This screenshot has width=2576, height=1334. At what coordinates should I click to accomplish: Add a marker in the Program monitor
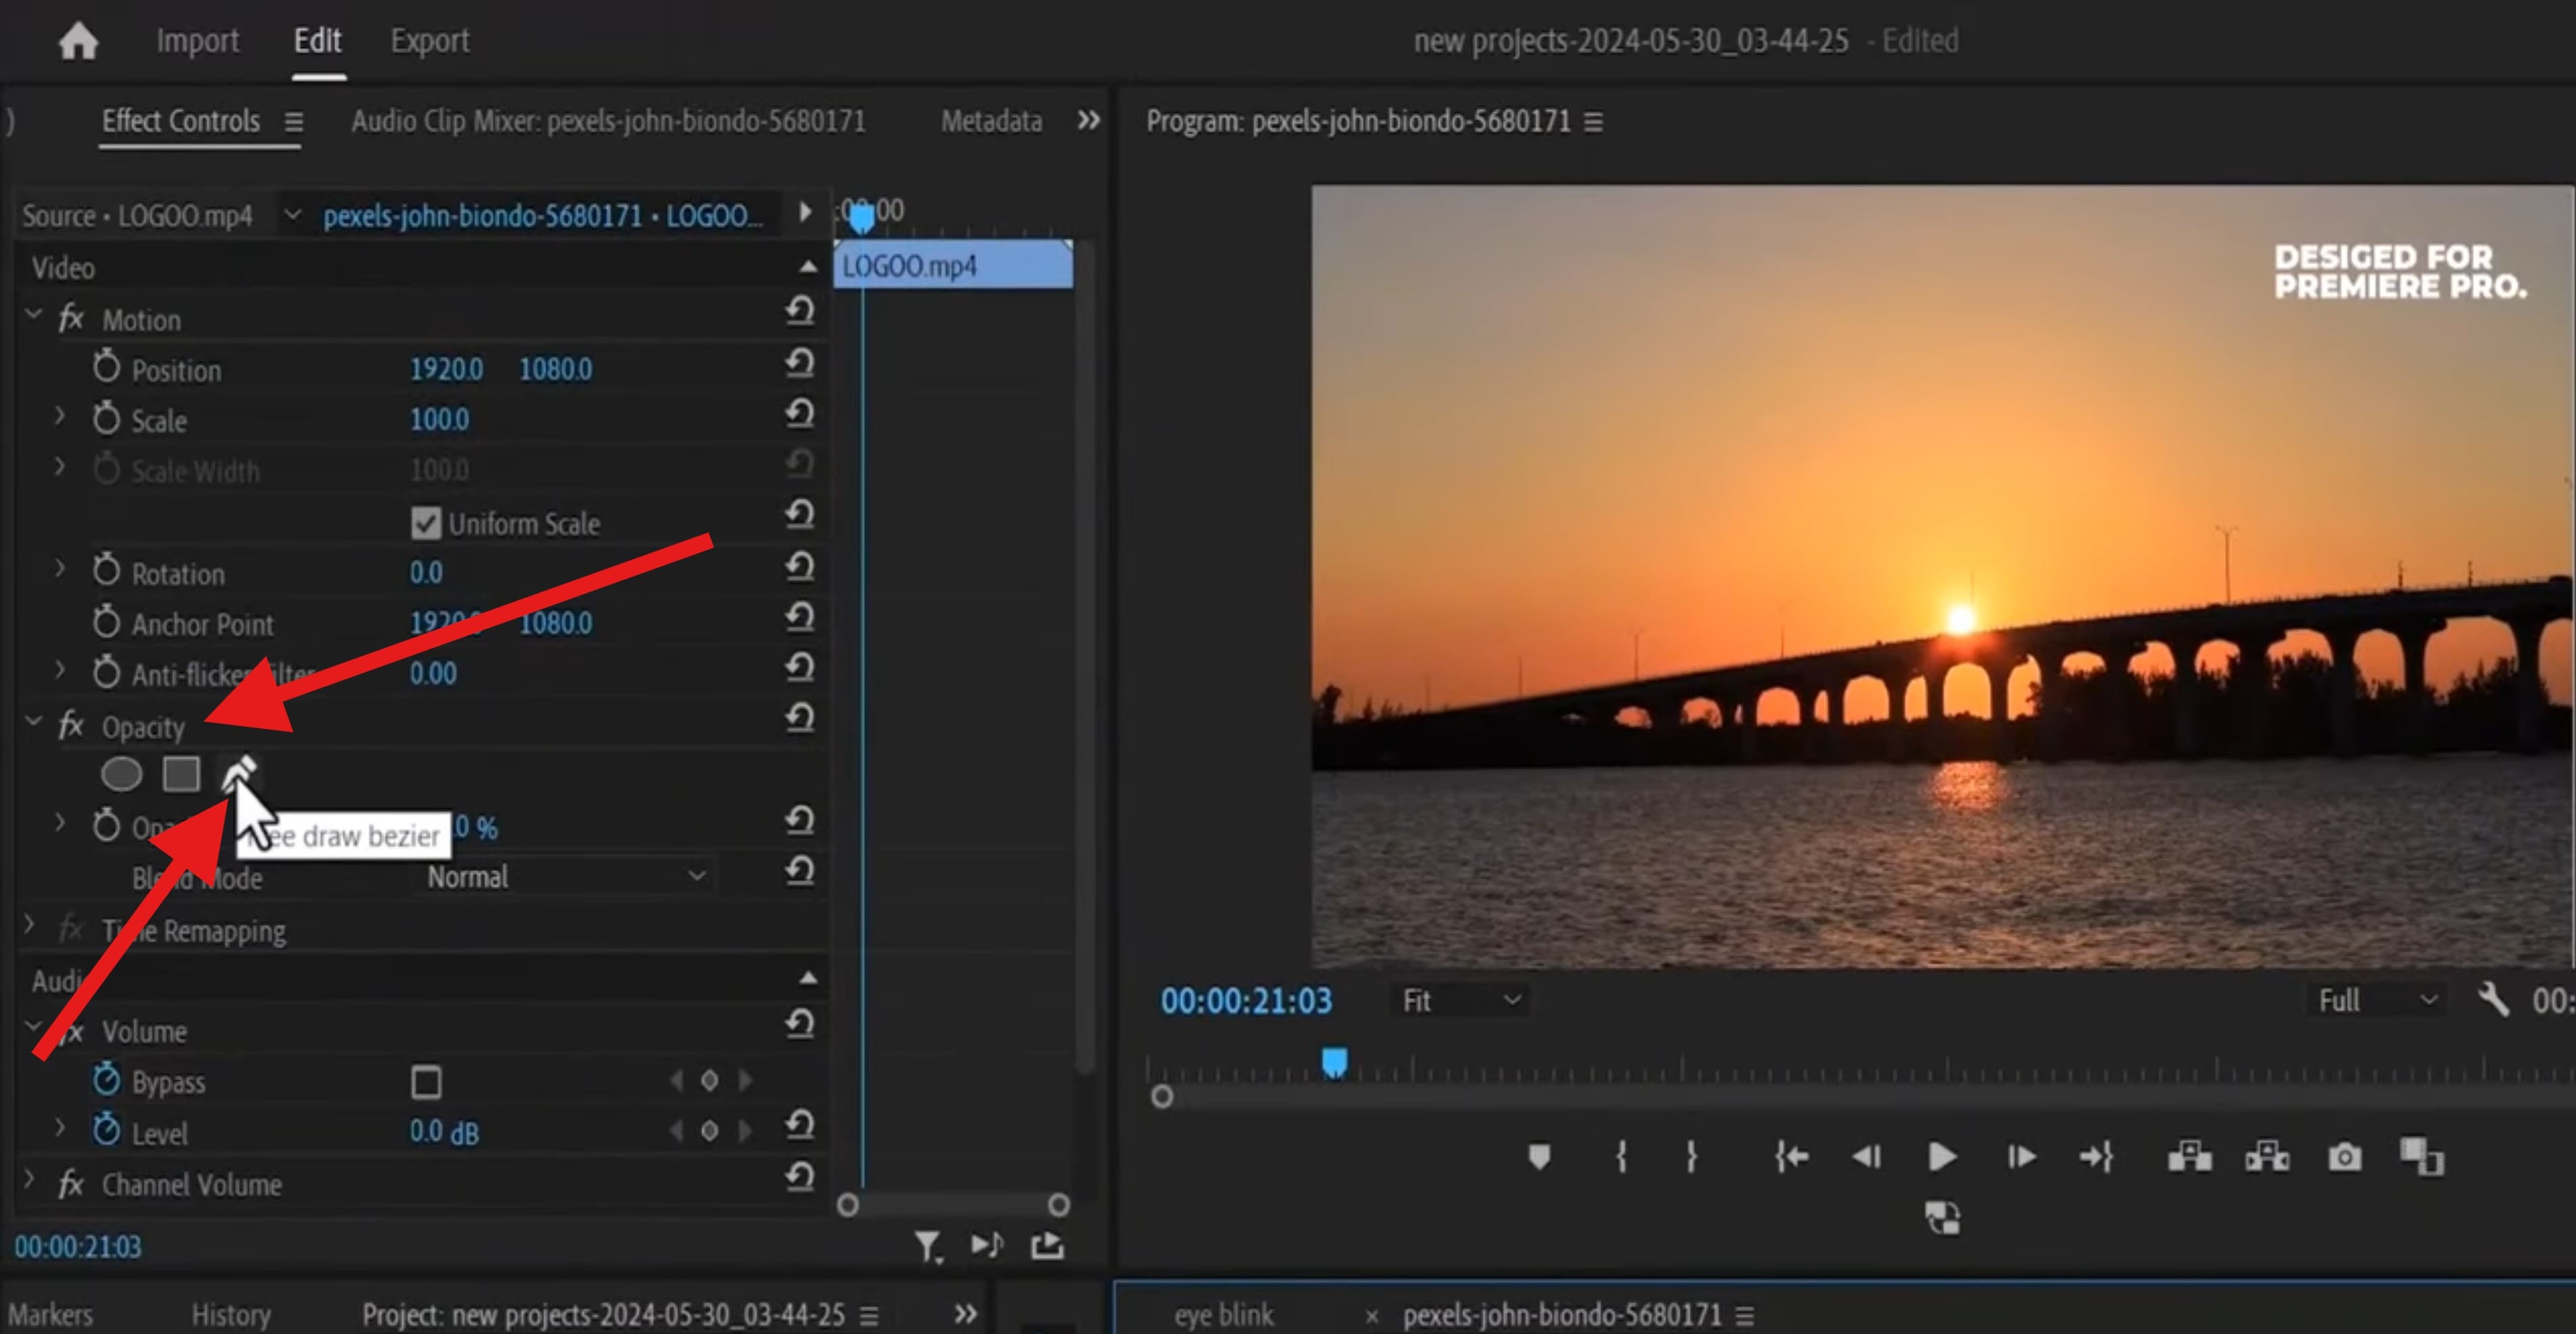pos(1539,1157)
